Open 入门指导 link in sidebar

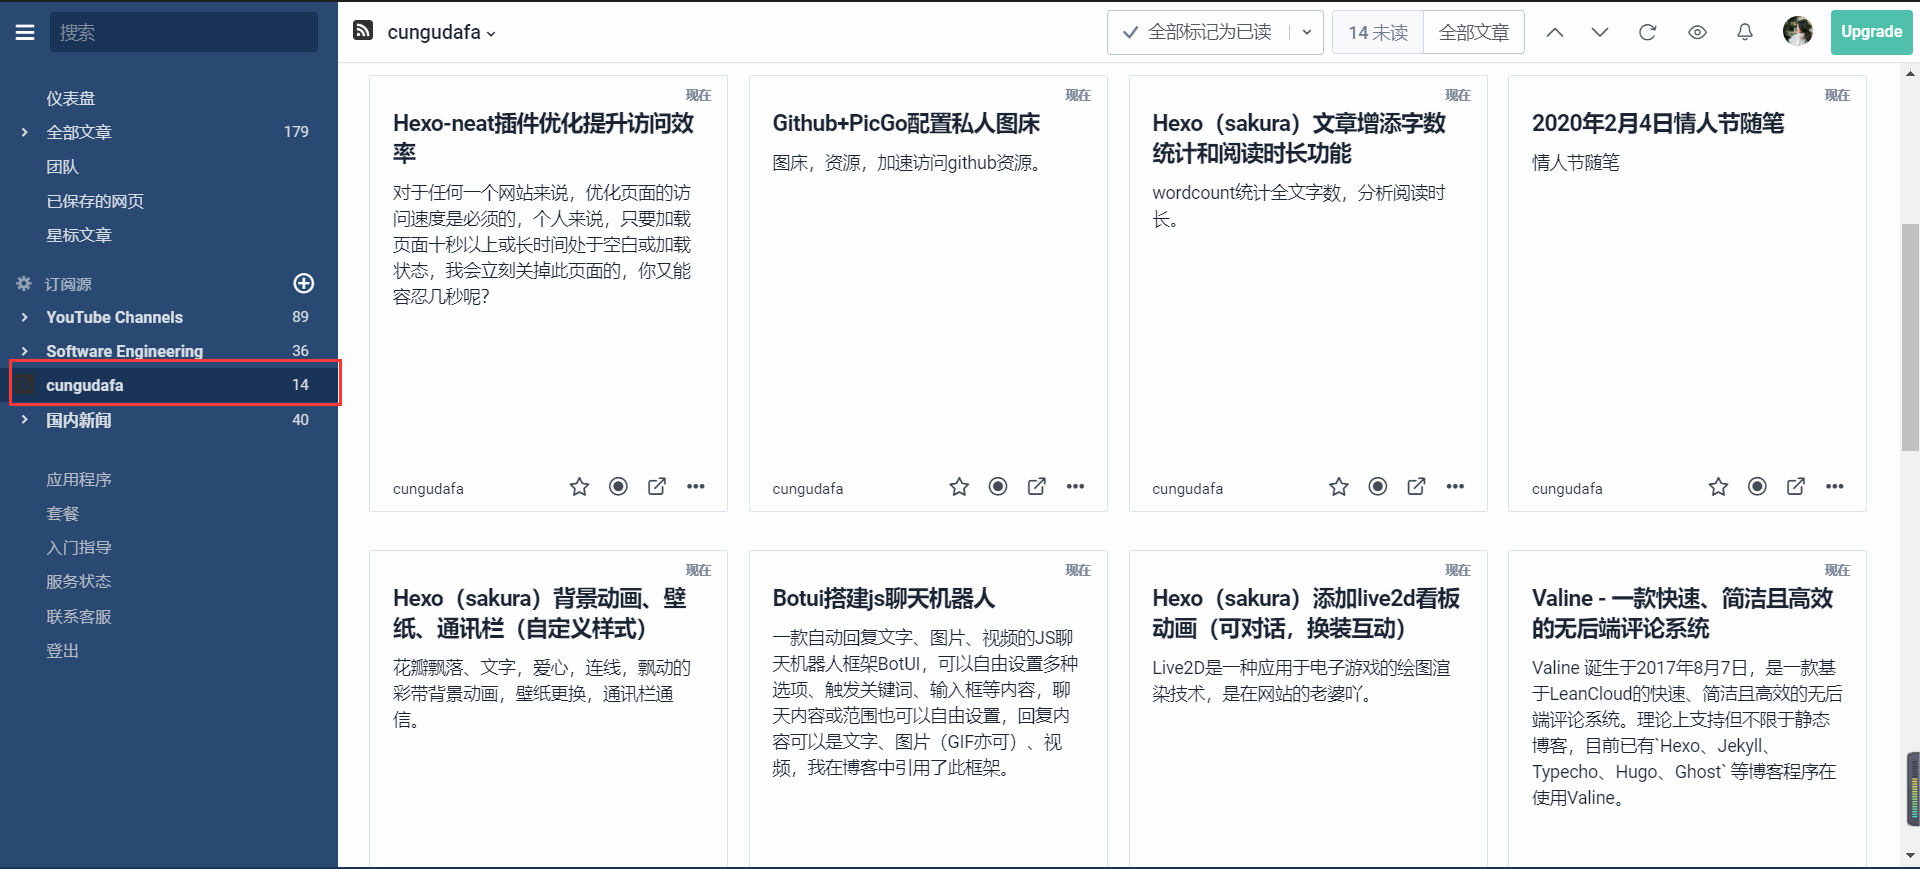(79, 547)
